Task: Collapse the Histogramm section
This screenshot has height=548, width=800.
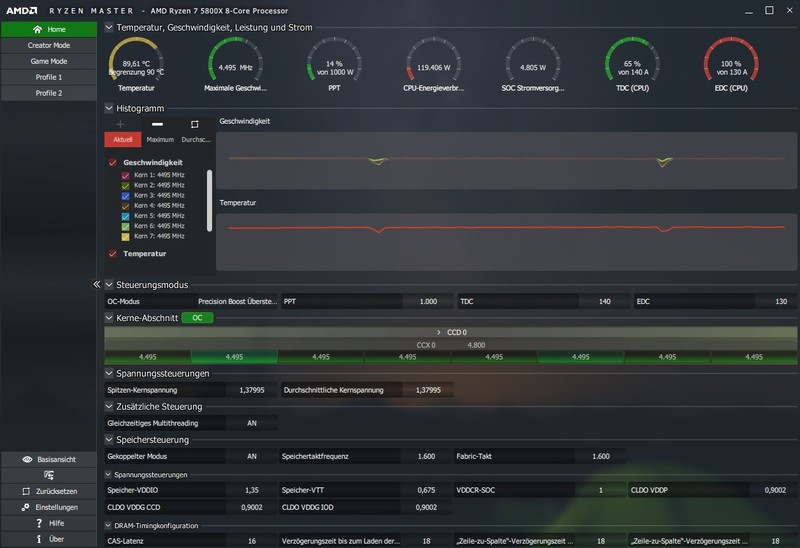Action: (x=109, y=108)
